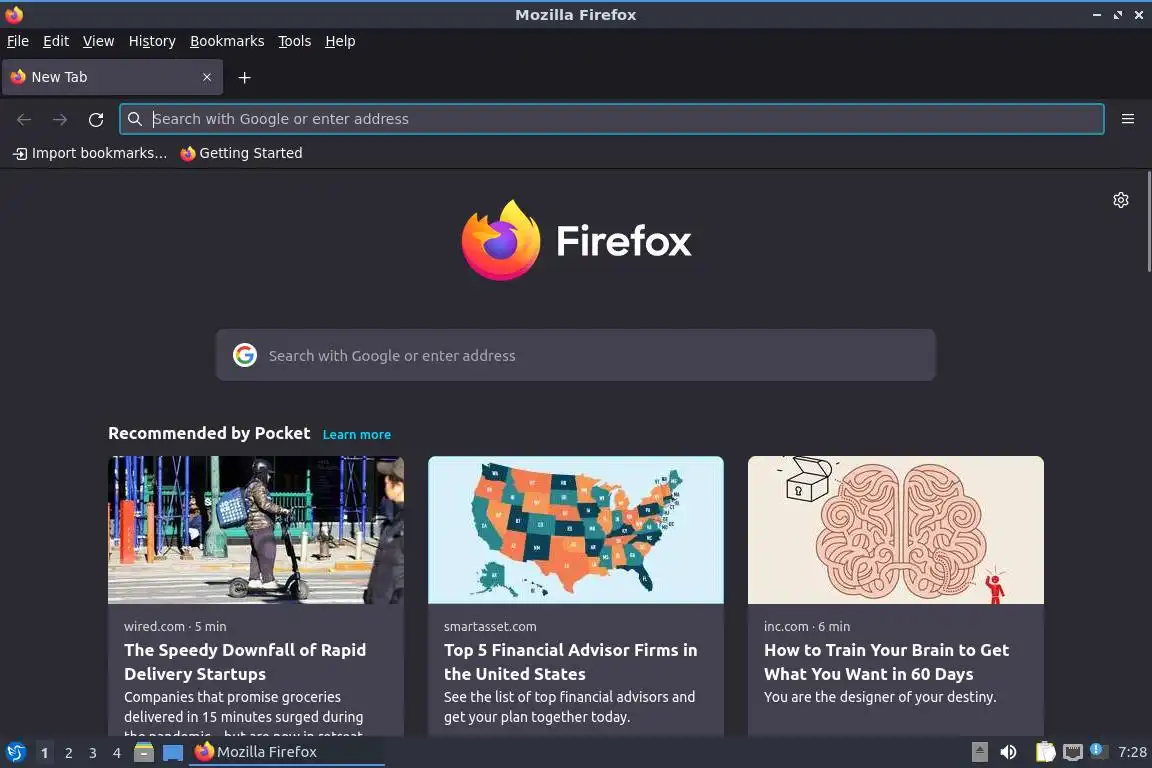The width and height of the screenshot is (1152, 768).
Task: Click the inc.com 6 min label
Action: [x=807, y=626]
